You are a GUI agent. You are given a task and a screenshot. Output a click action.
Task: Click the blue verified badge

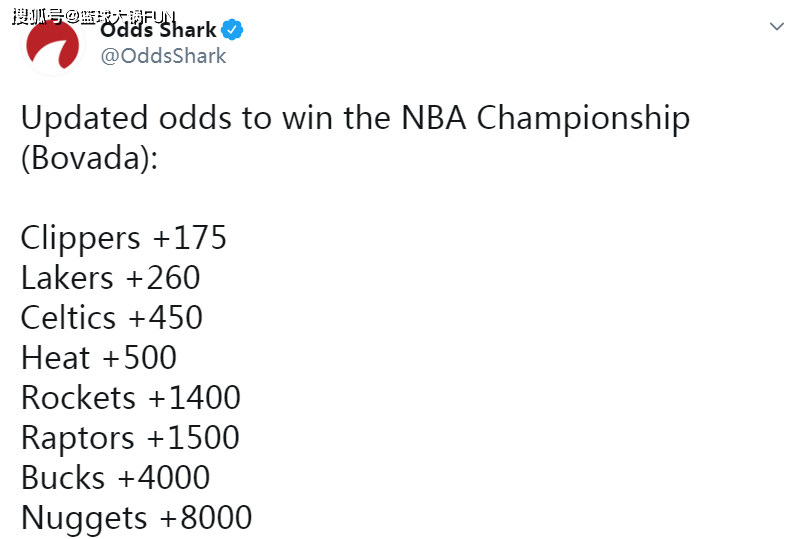(232, 29)
